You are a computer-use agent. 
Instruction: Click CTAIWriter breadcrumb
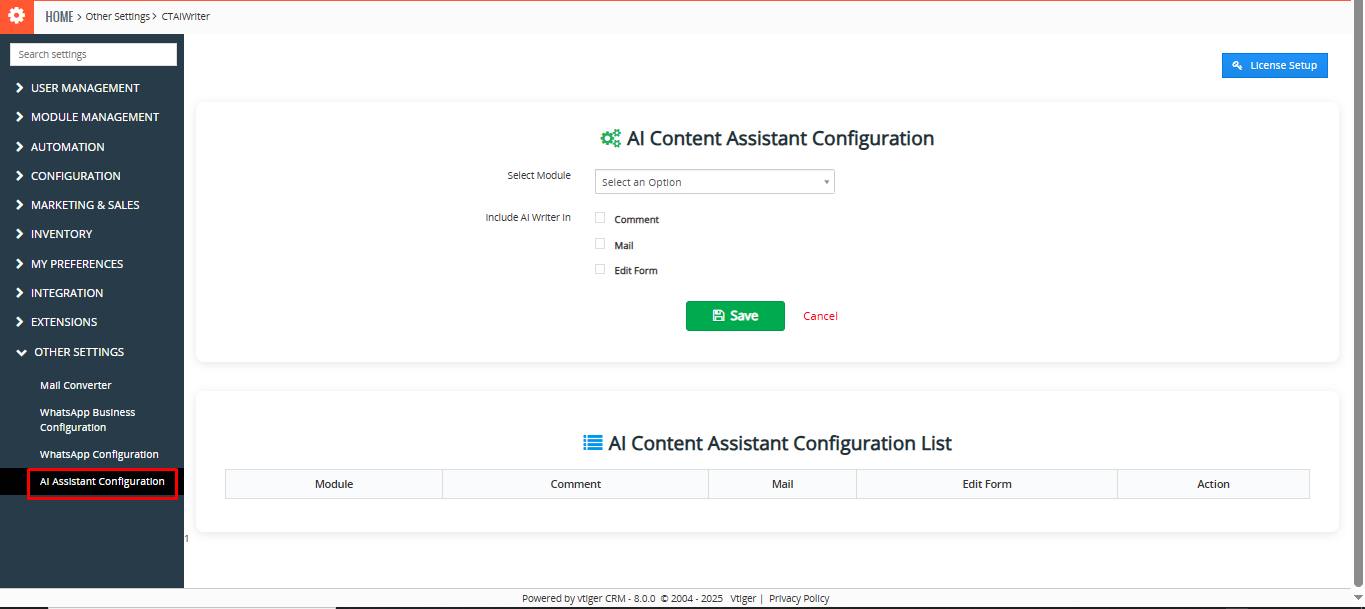(186, 17)
